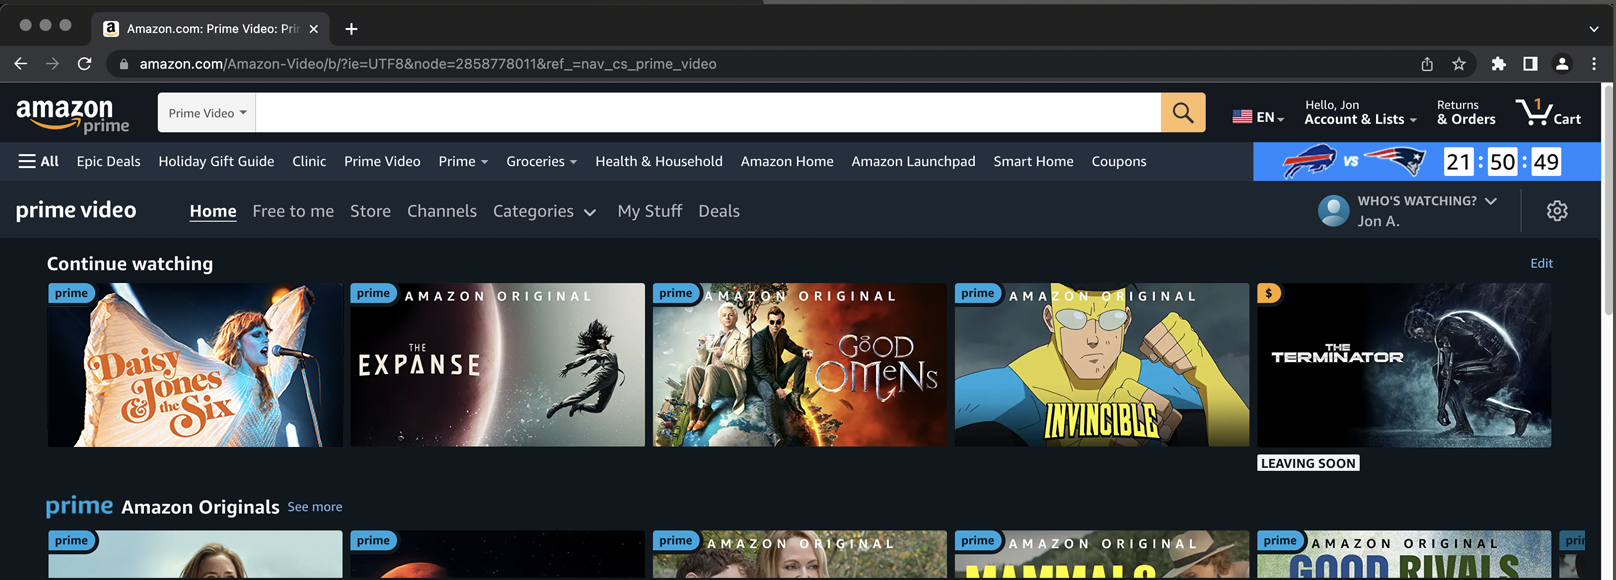Open the Chrome profile icon
Image resolution: width=1616 pixels, height=580 pixels.
coord(1562,64)
